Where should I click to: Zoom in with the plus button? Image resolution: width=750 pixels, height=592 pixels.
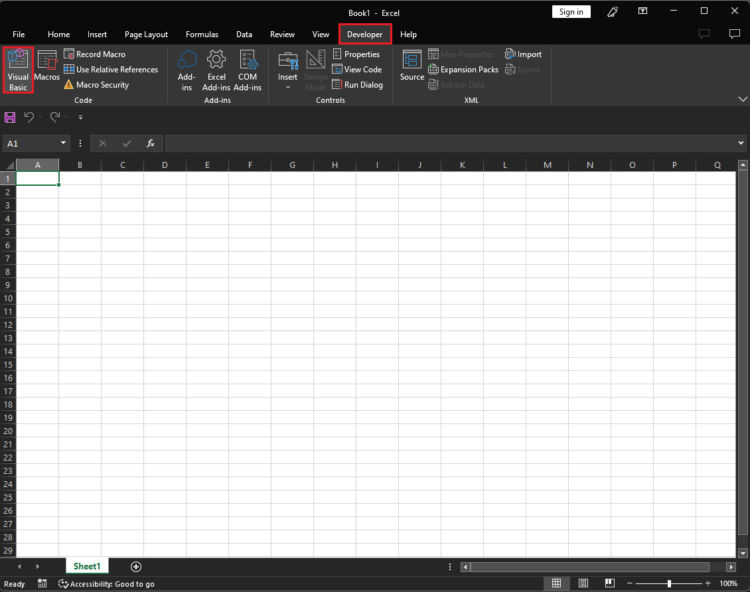point(708,583)
